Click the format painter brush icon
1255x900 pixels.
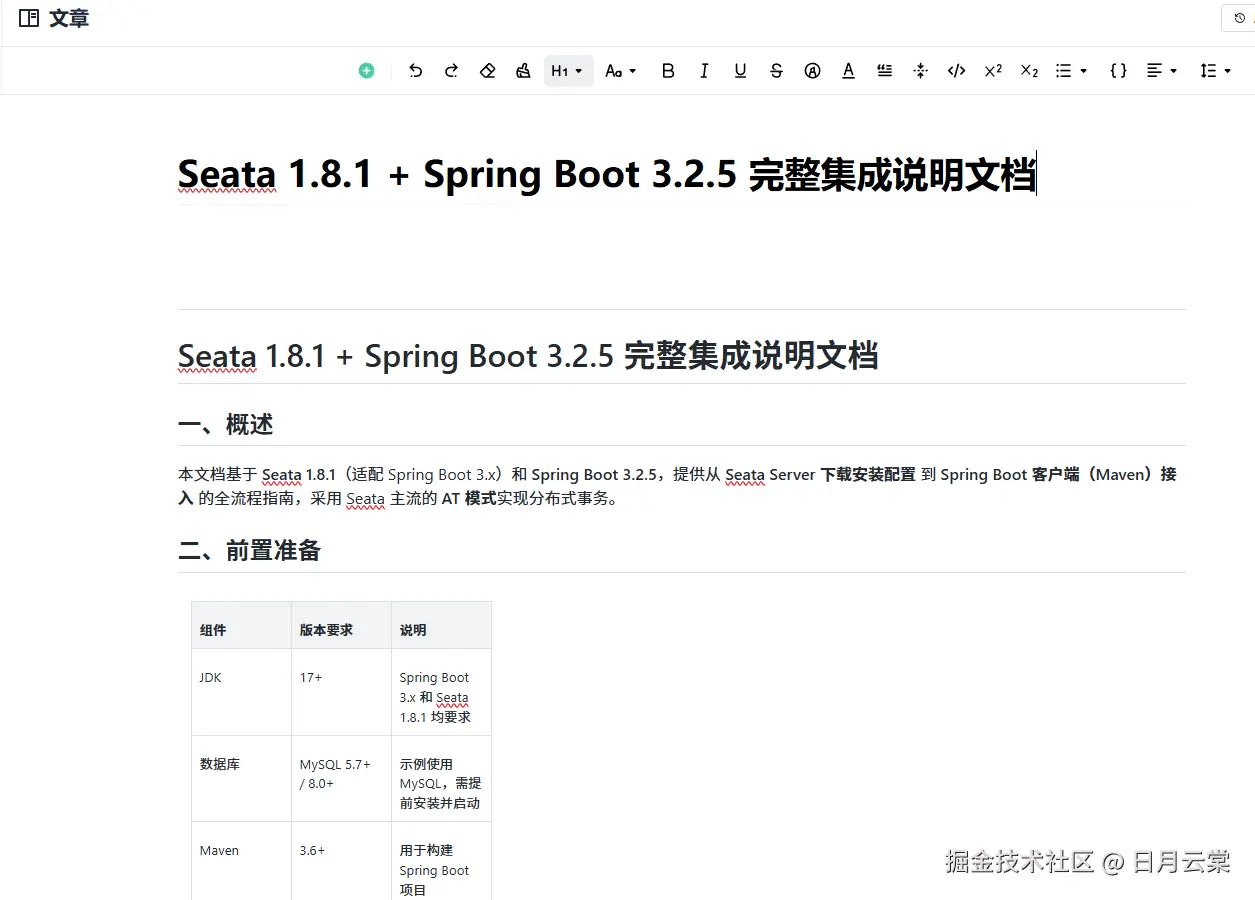click(x=523, y=71)
